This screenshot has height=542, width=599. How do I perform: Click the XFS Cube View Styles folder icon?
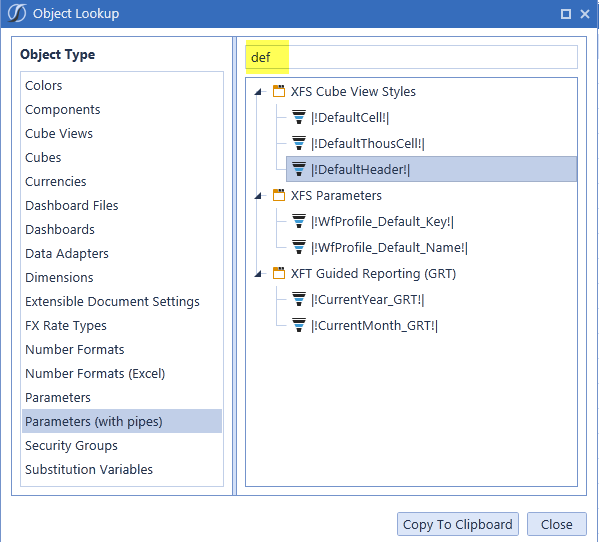pyautogui.click(x=279, y=91)
